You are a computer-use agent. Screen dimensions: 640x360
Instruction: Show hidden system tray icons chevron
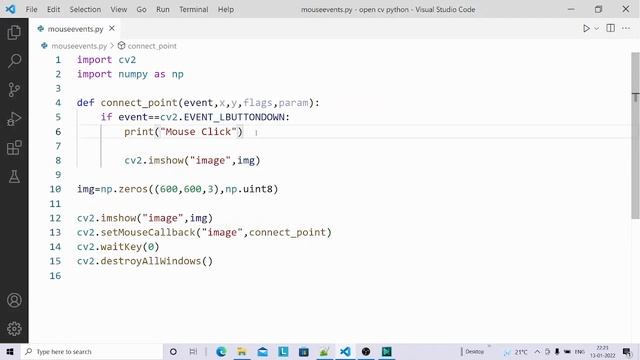tap(537, 351)
